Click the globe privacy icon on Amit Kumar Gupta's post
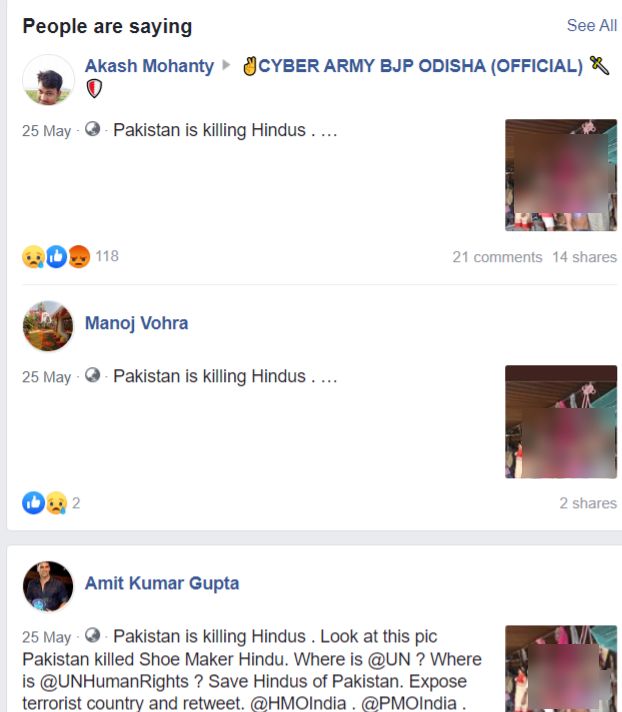 coord(93,635)
